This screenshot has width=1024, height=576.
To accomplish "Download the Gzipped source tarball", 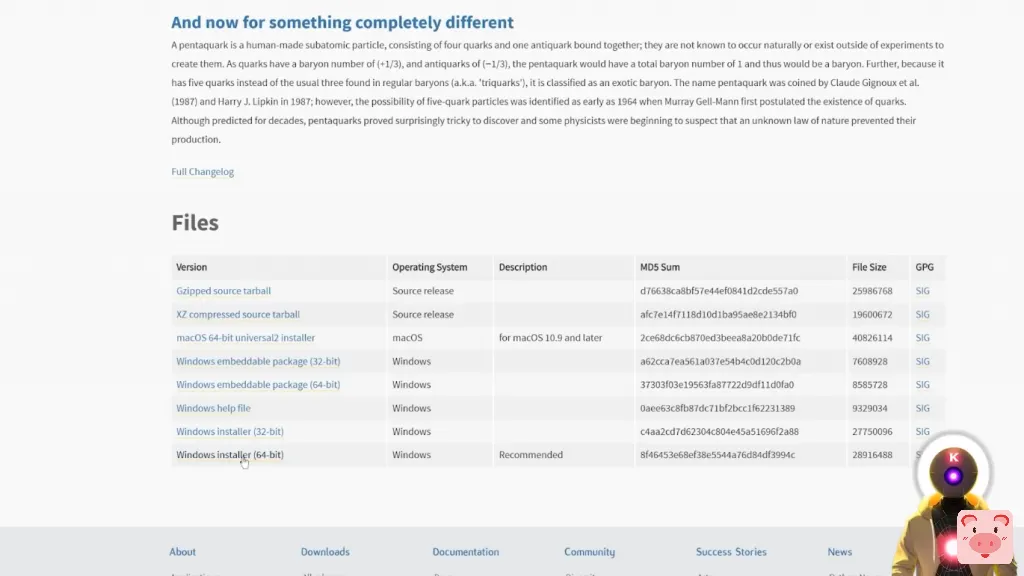I will (x=223, y=291).
